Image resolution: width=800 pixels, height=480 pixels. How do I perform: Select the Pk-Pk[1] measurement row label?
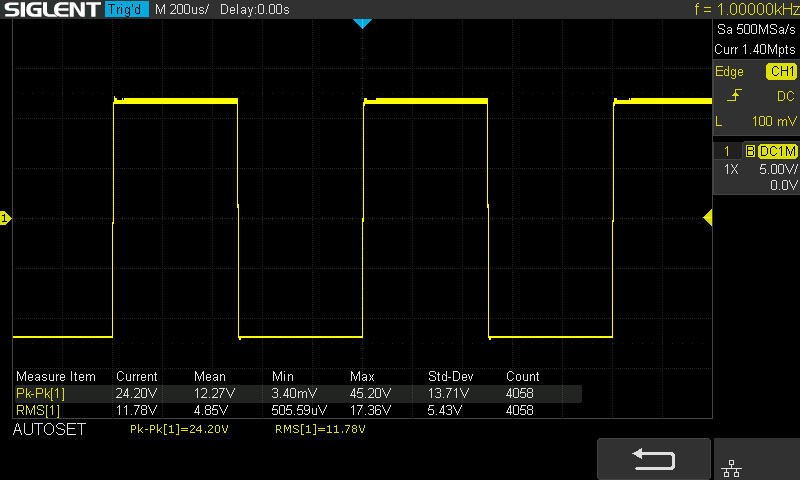[40, 394]
